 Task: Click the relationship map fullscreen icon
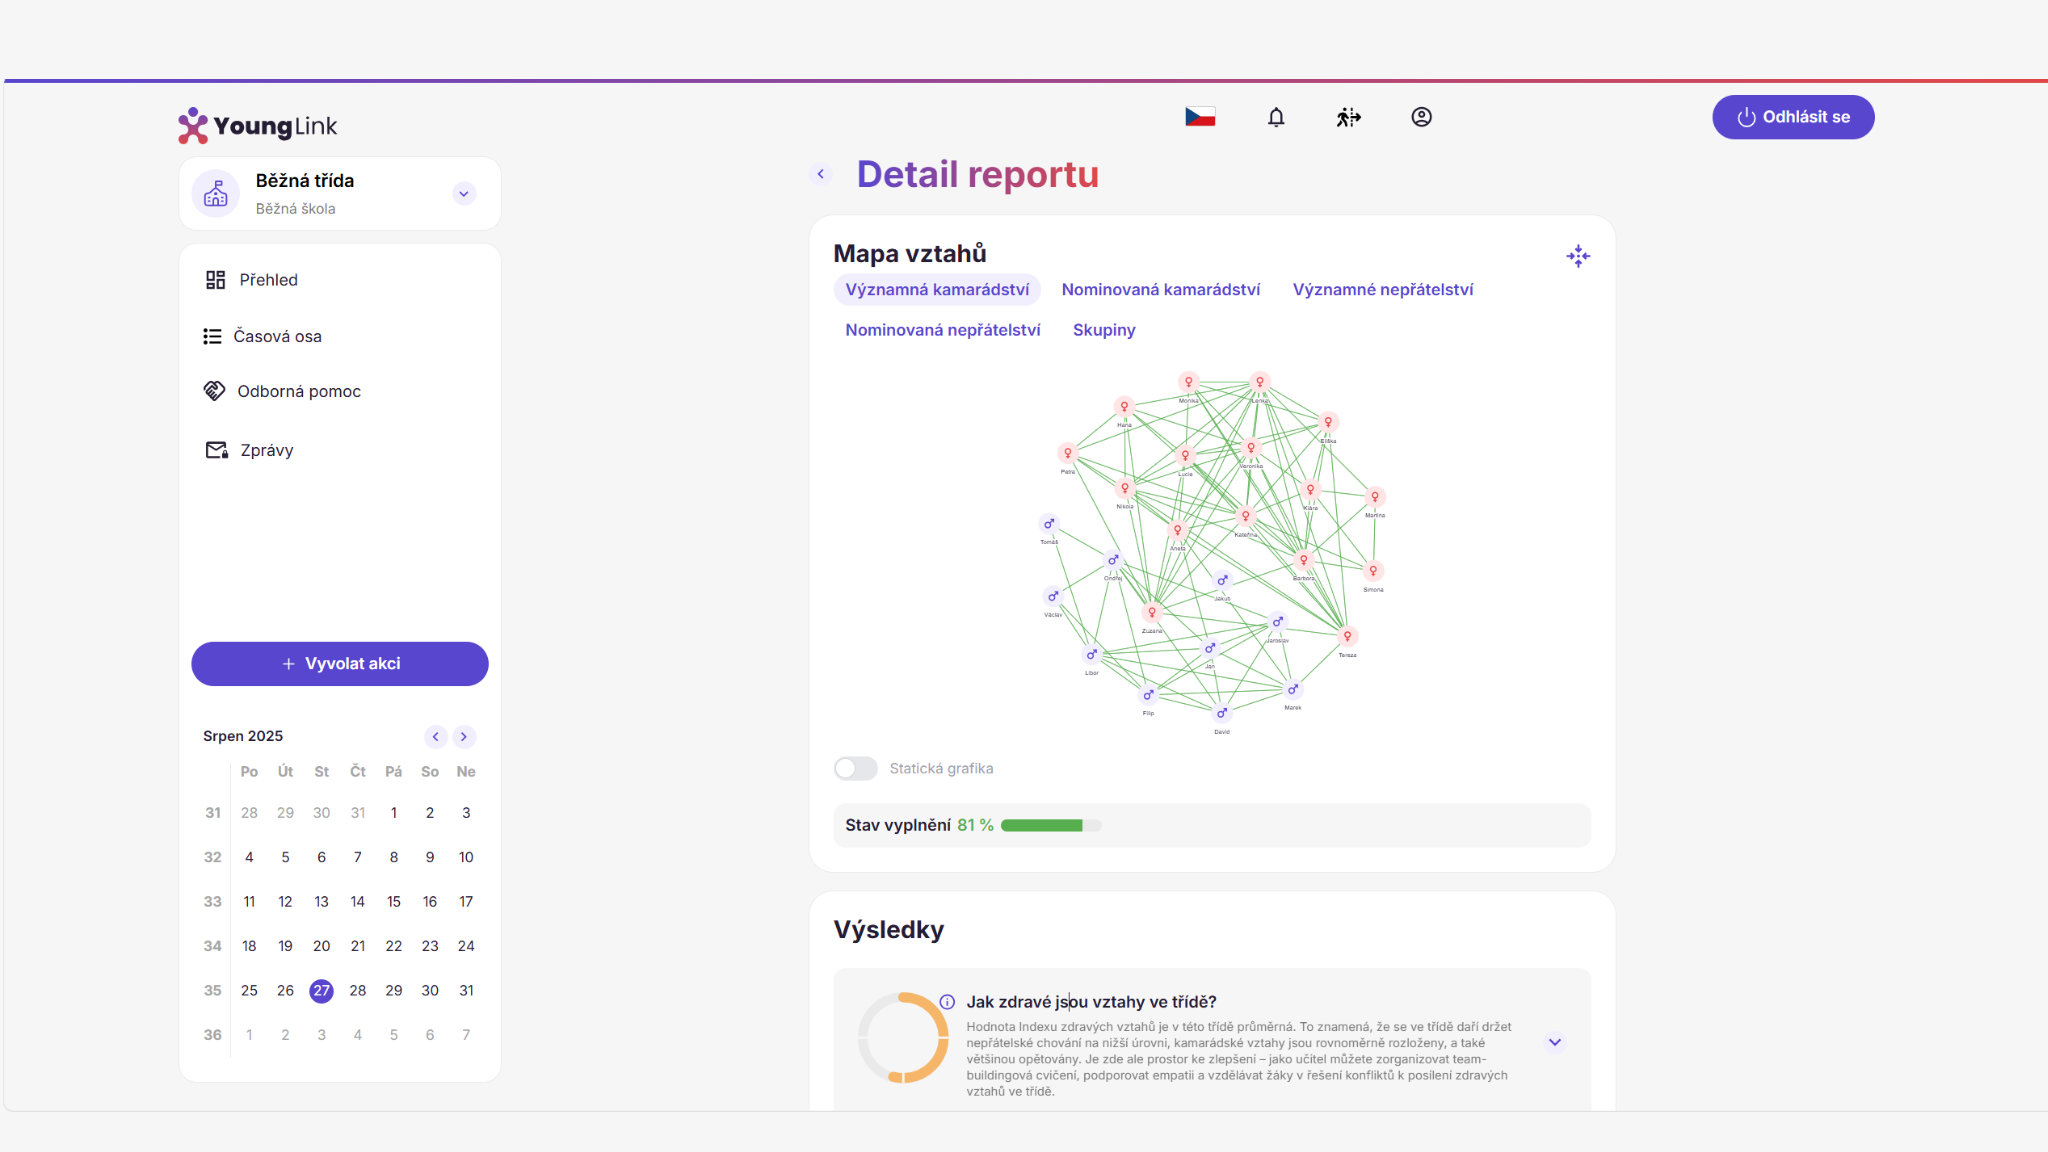coord(1578,256)
